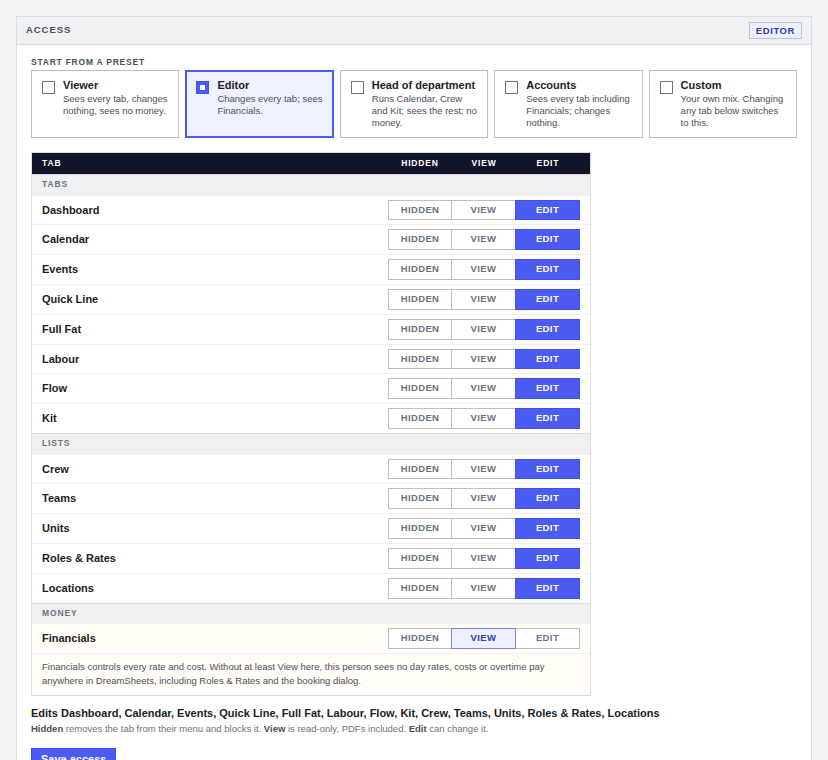Allow Edit on Financials
The width and height of the screenshot is (828, 760).
pyautogui.click(x=547, y=639)
